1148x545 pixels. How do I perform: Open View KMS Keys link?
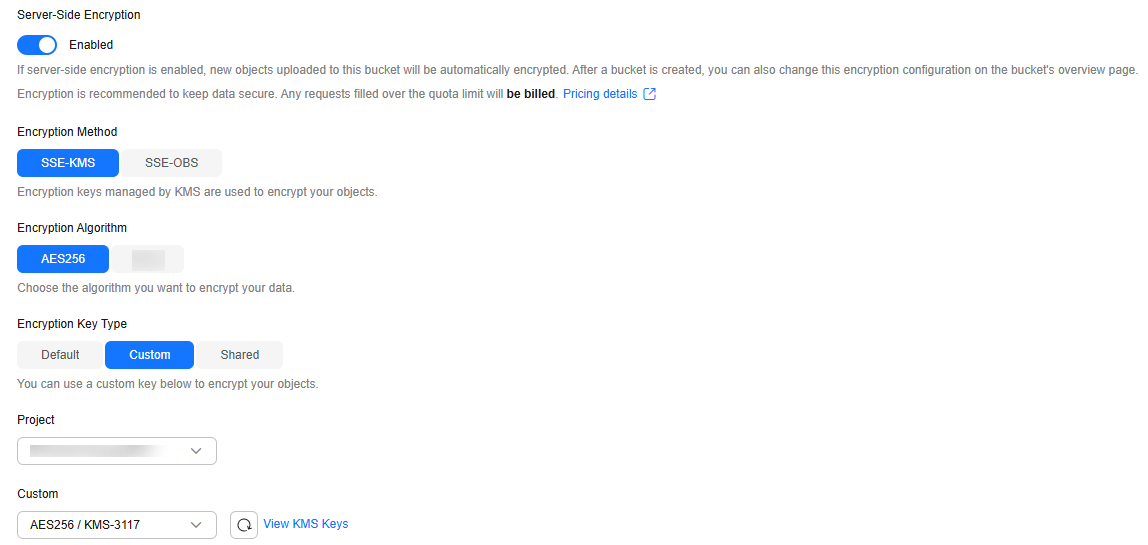pyautogui.click(x=305, y=524)
